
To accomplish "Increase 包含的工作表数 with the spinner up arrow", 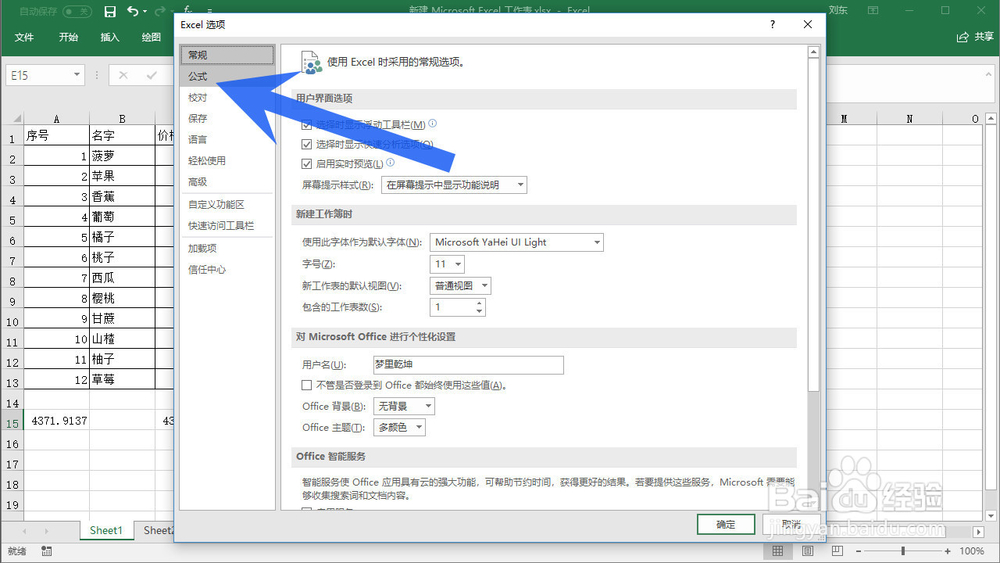I will (x=479, y=304).
